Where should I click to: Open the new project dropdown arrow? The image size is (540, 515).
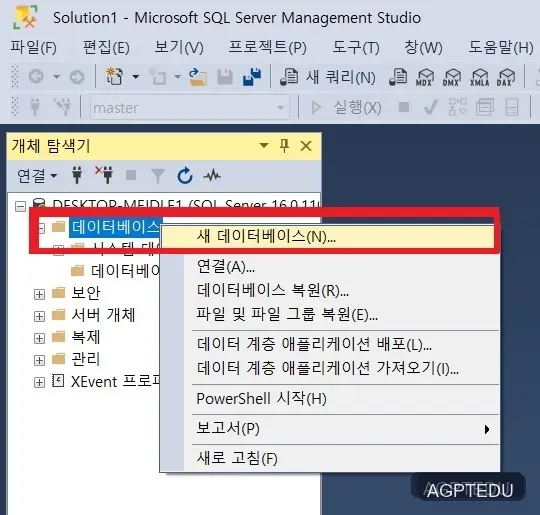[x=136, y=76]
